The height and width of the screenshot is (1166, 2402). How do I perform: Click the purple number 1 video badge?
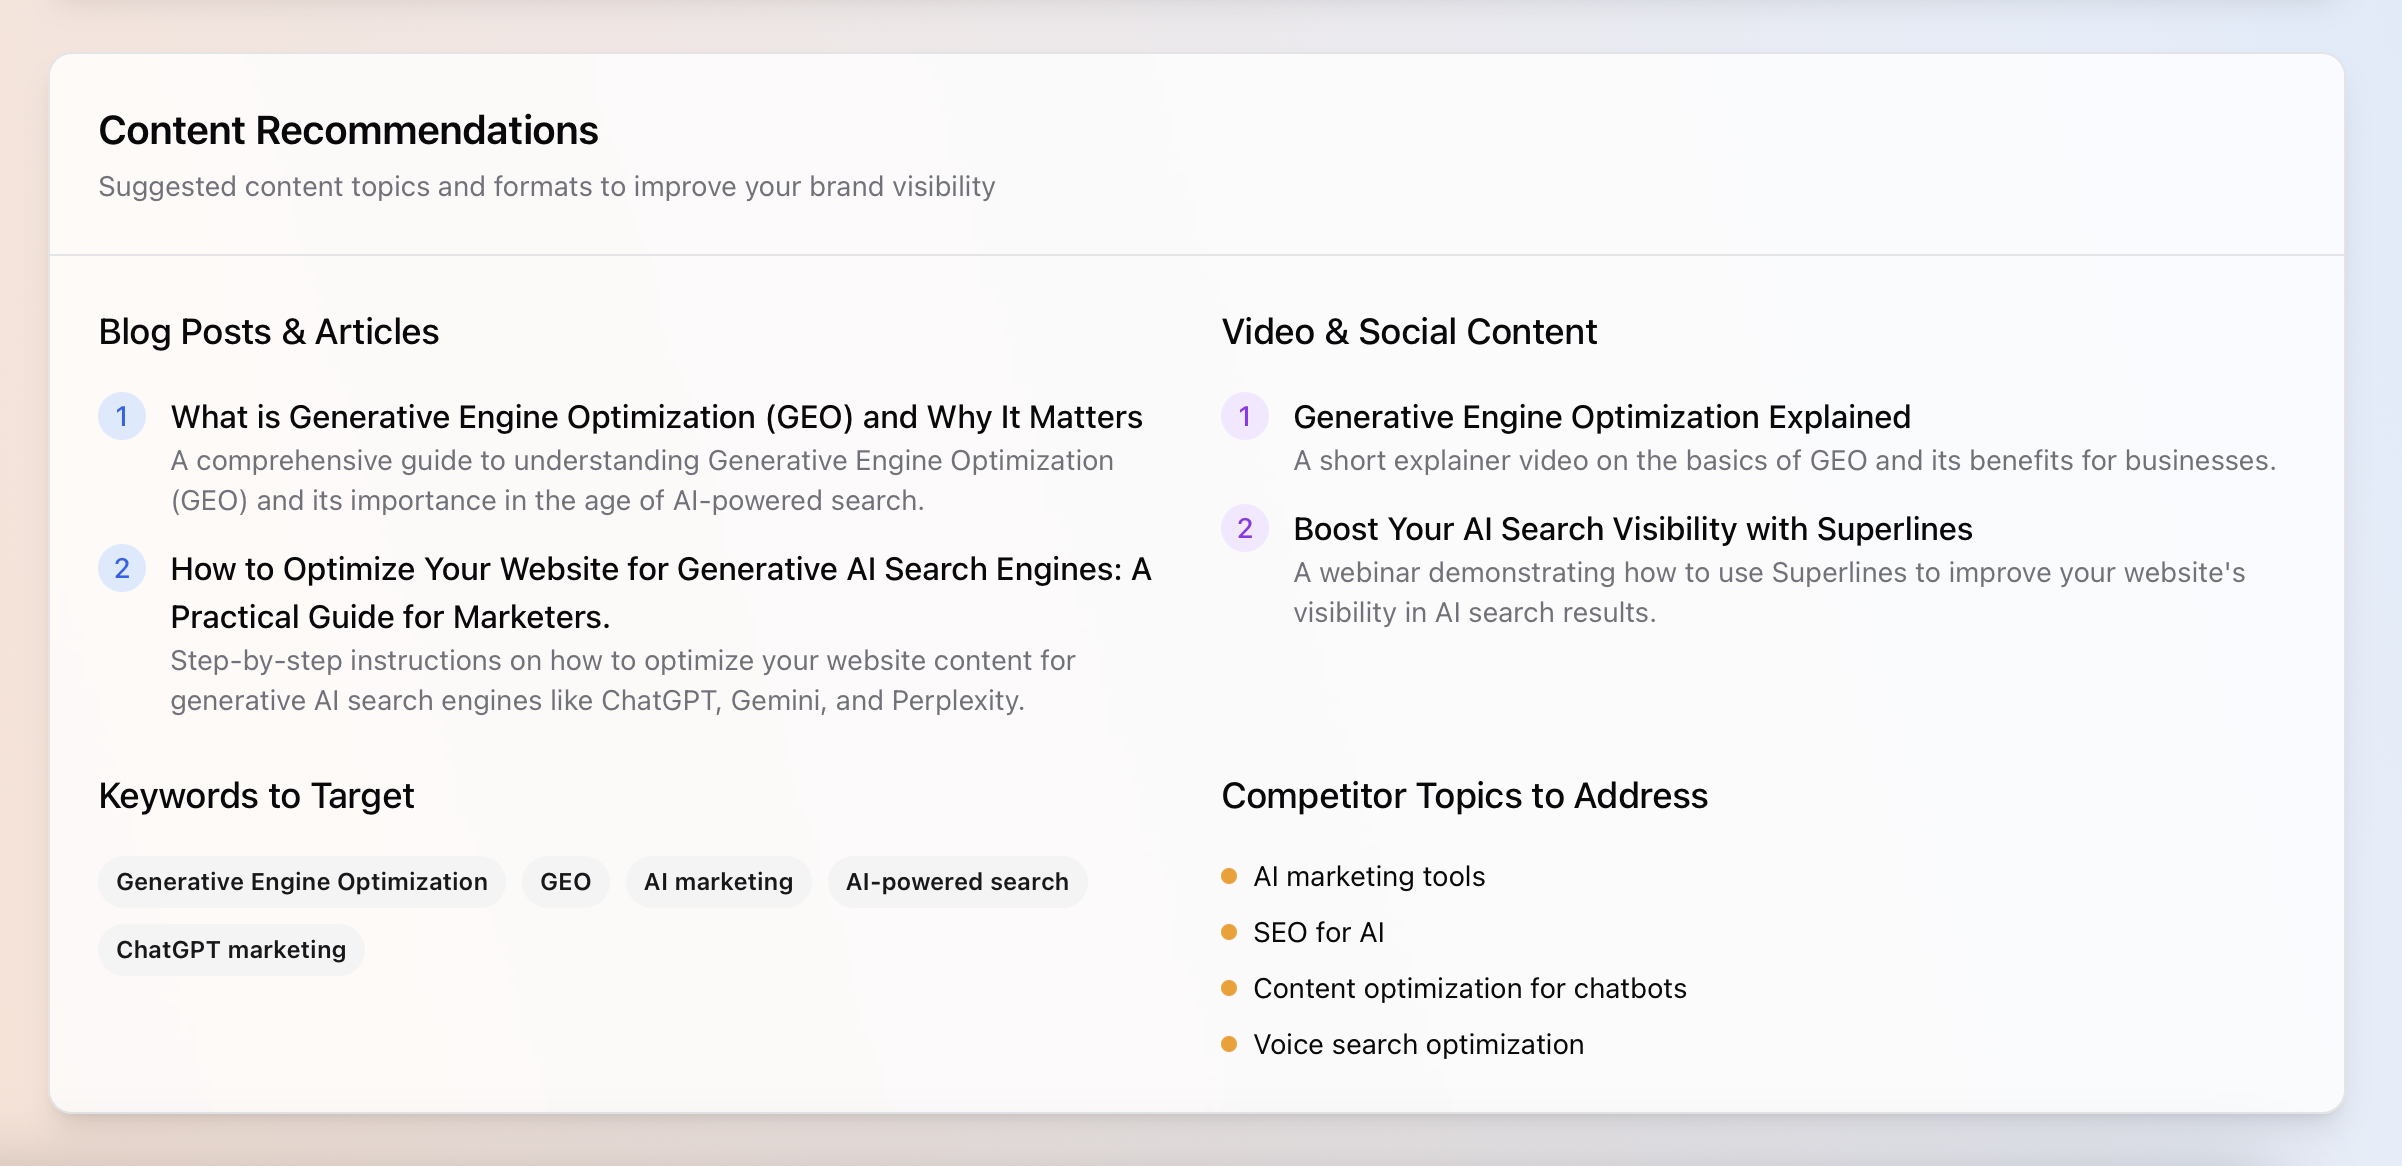tap(1245, 416)
